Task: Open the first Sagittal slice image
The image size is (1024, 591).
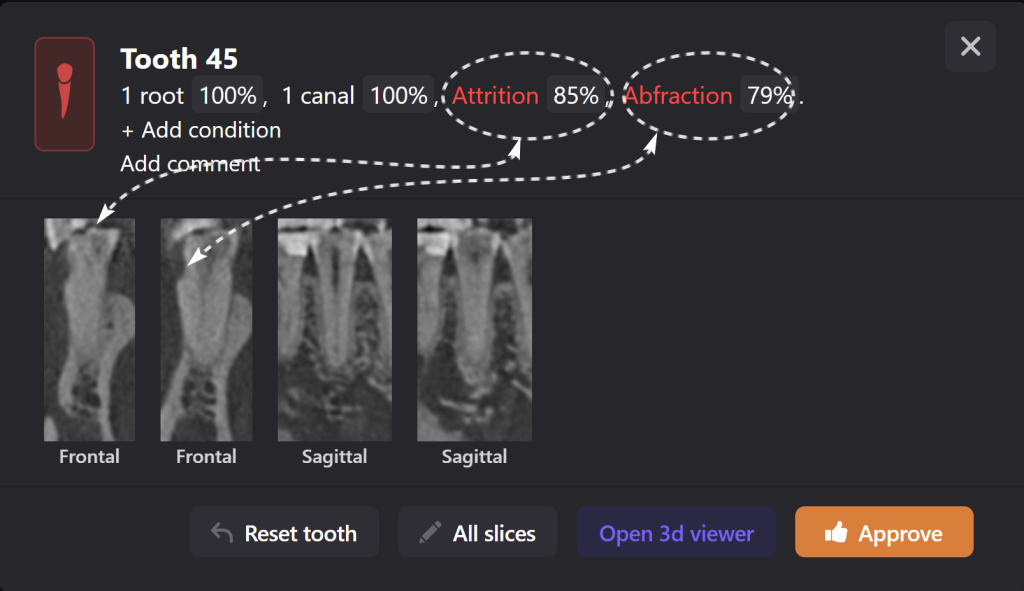Action: (x=334, y=330)
